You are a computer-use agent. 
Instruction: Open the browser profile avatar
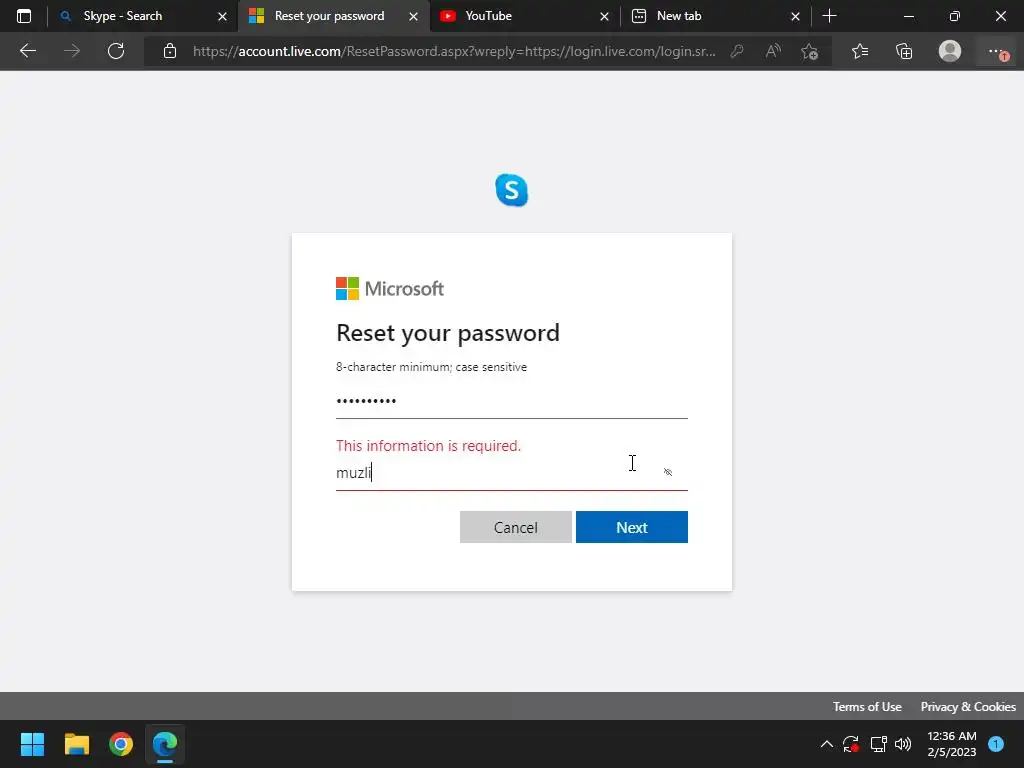(950, 51)
